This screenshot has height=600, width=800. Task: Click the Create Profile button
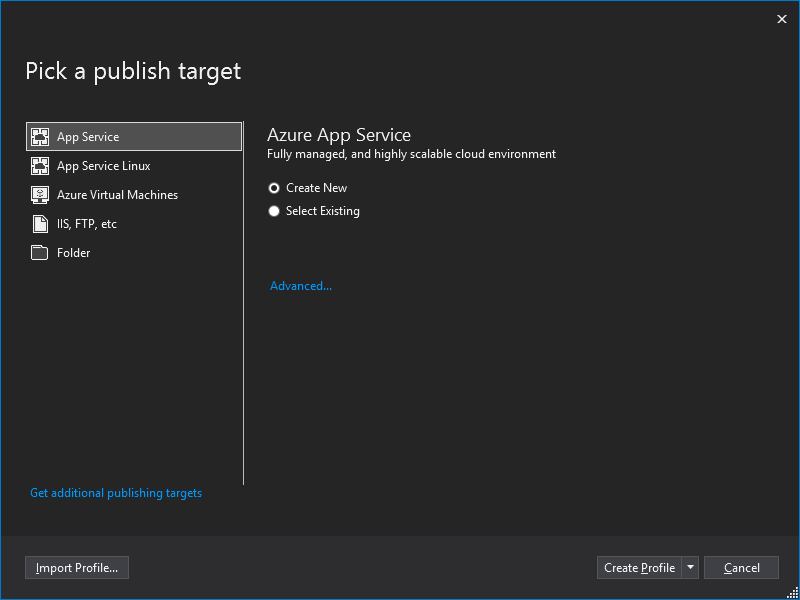pos(639,568)
